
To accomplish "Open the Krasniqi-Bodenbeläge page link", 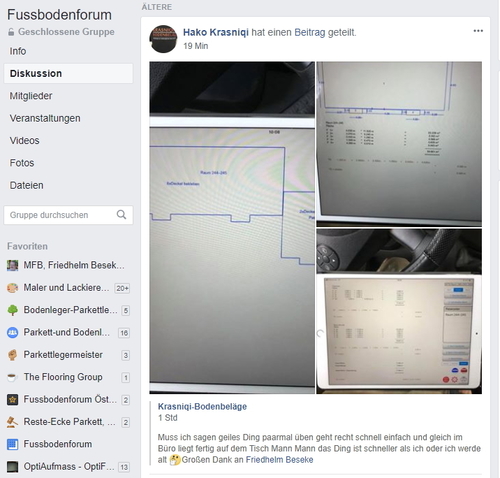I will coord(202,407).
